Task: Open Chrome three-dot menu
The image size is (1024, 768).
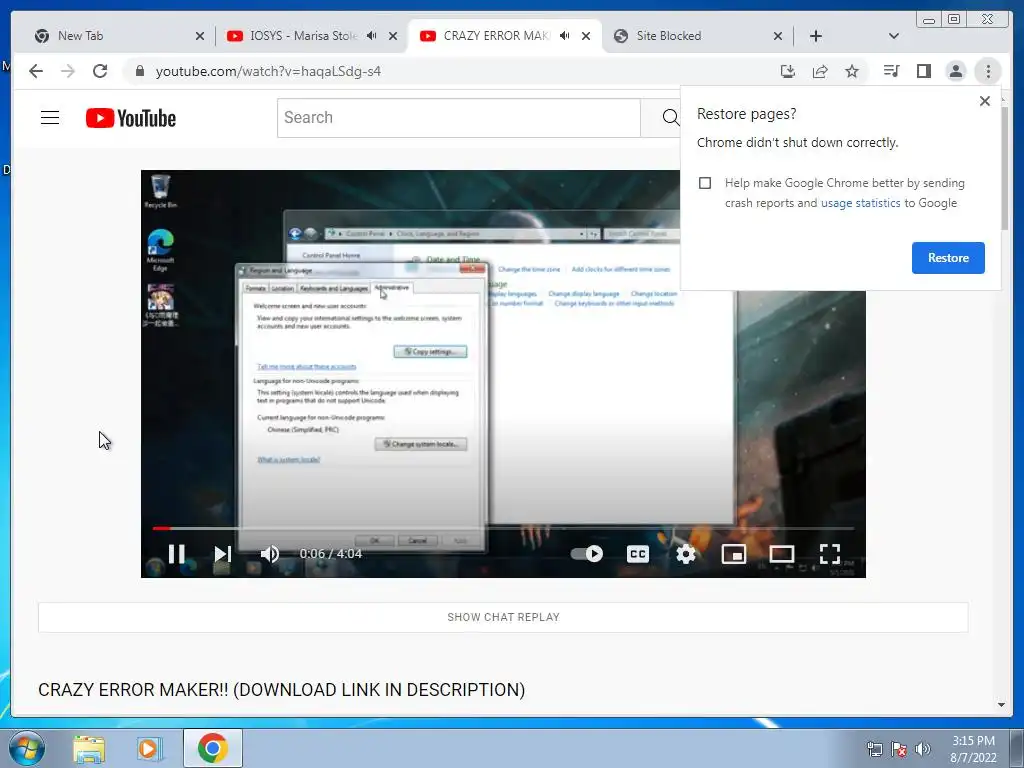Action: (988, 71)
